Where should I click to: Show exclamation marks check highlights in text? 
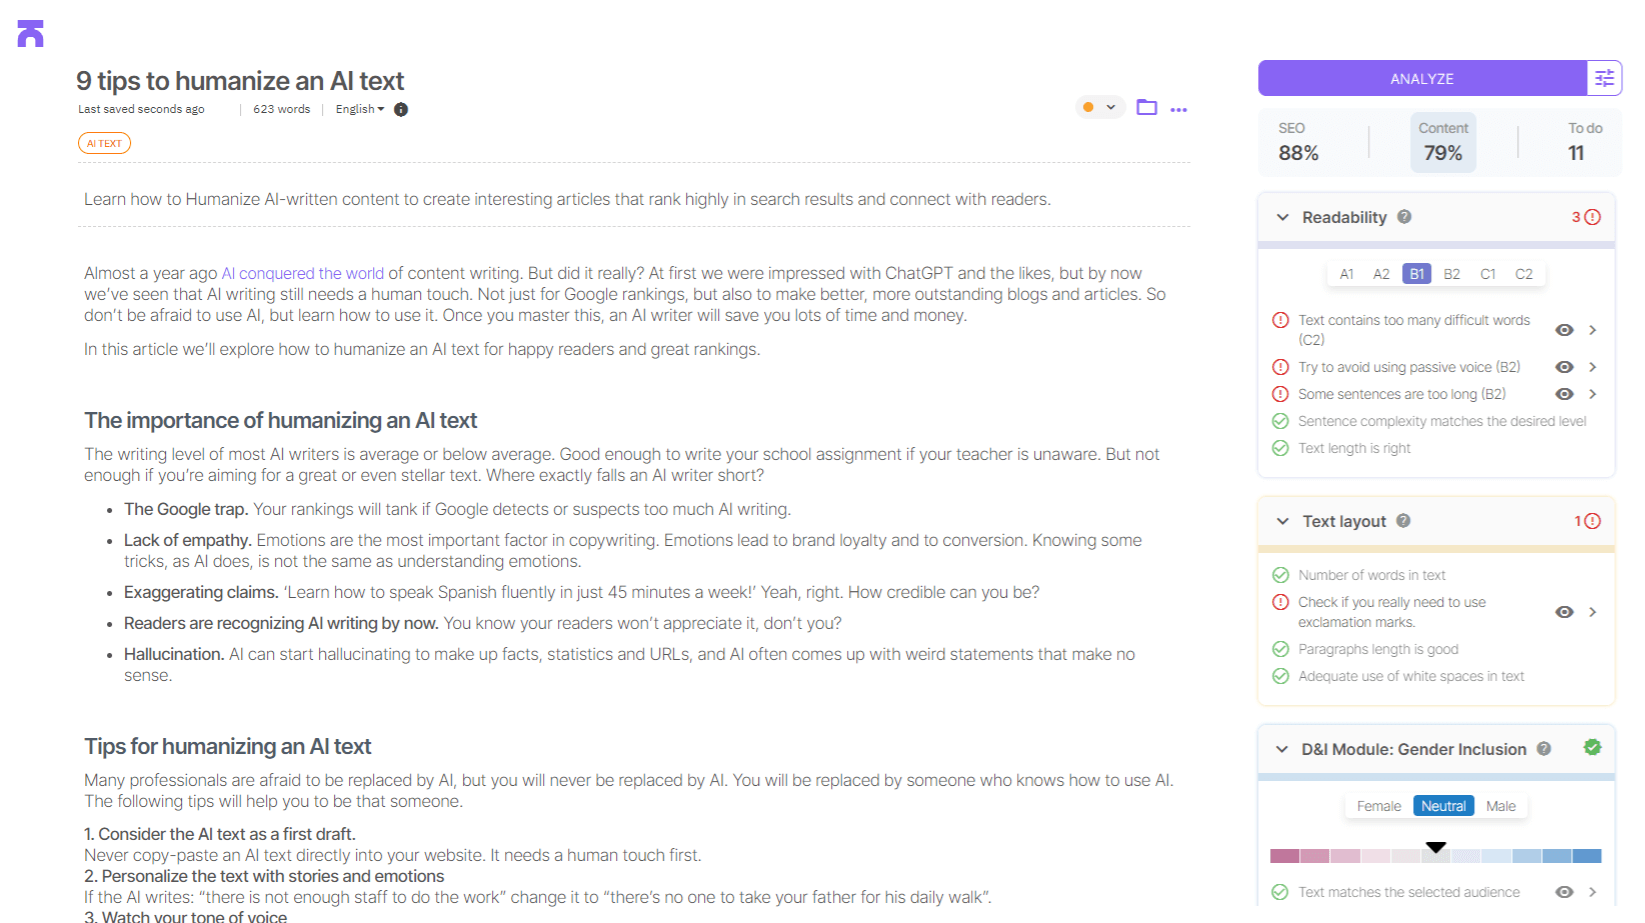1564,611
